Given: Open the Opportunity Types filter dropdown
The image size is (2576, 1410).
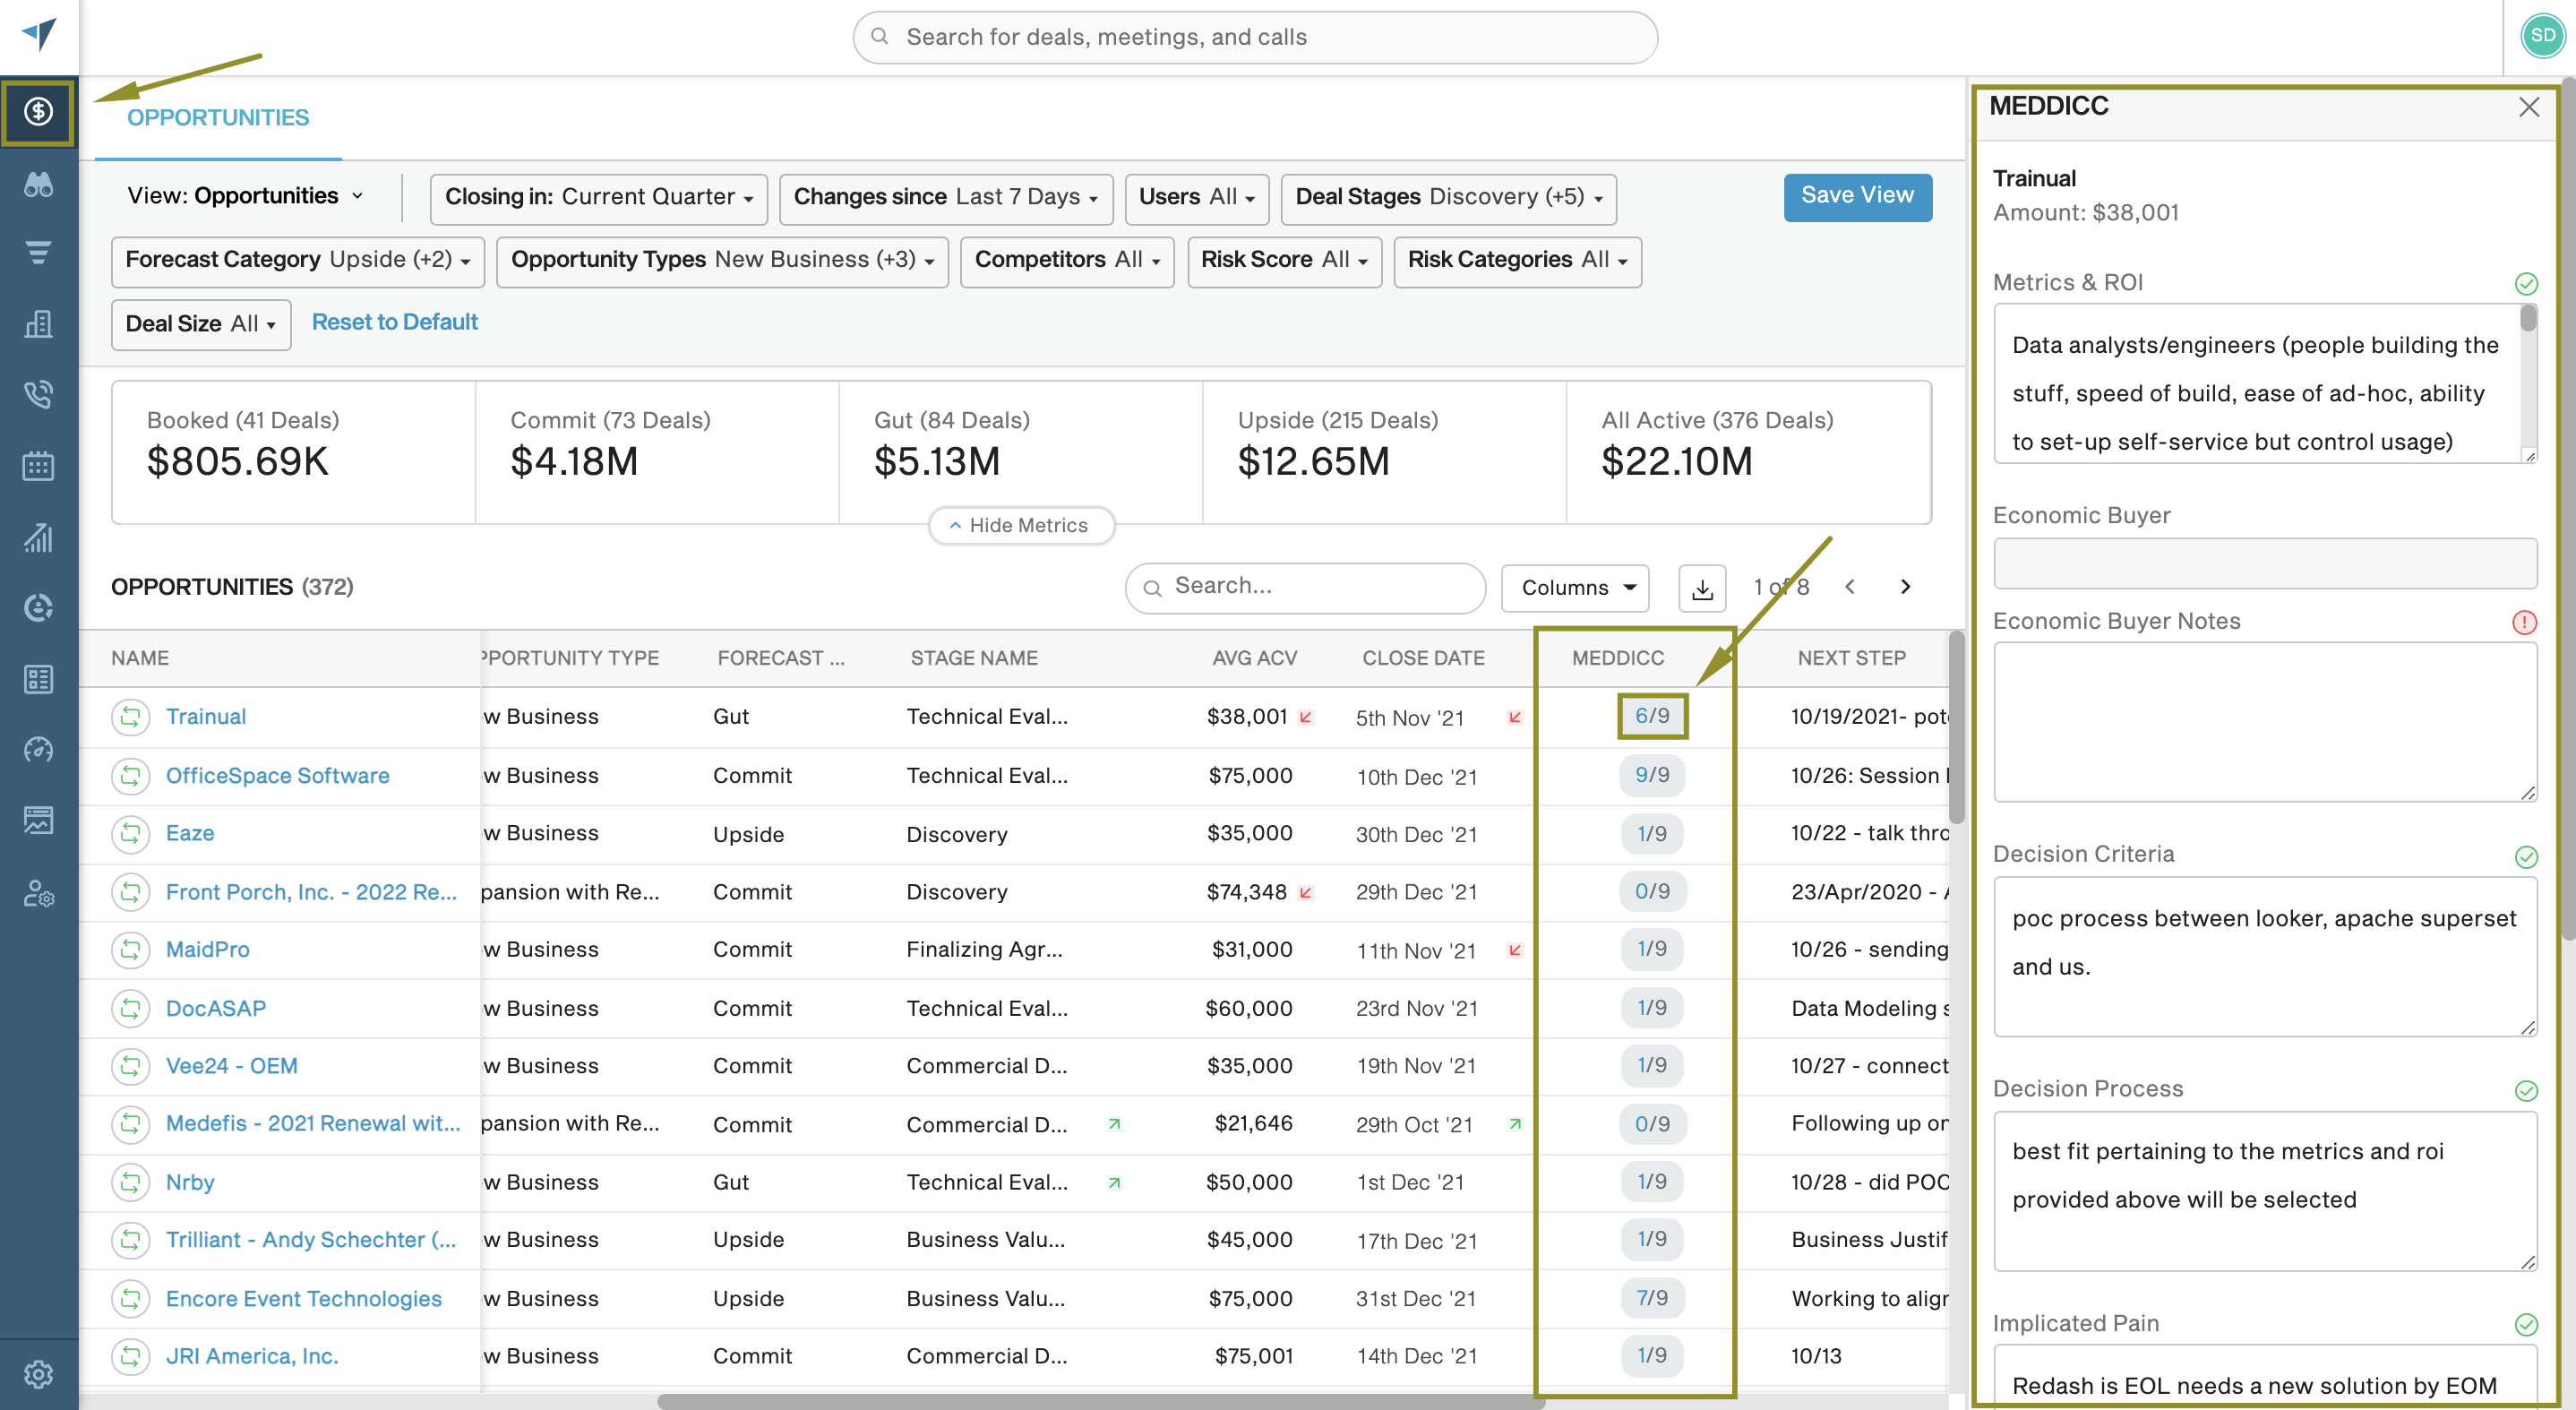Looking at the screenshot, I should pos(722,261).
